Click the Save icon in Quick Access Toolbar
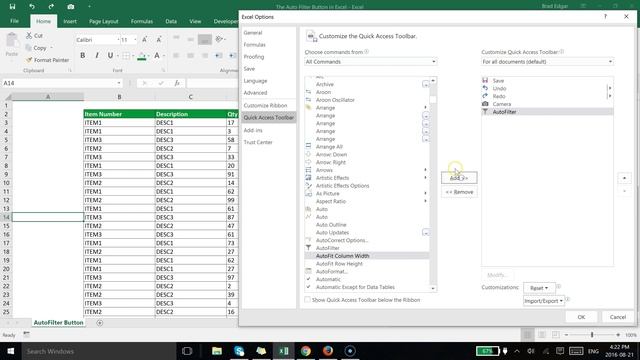 point(12,7)
